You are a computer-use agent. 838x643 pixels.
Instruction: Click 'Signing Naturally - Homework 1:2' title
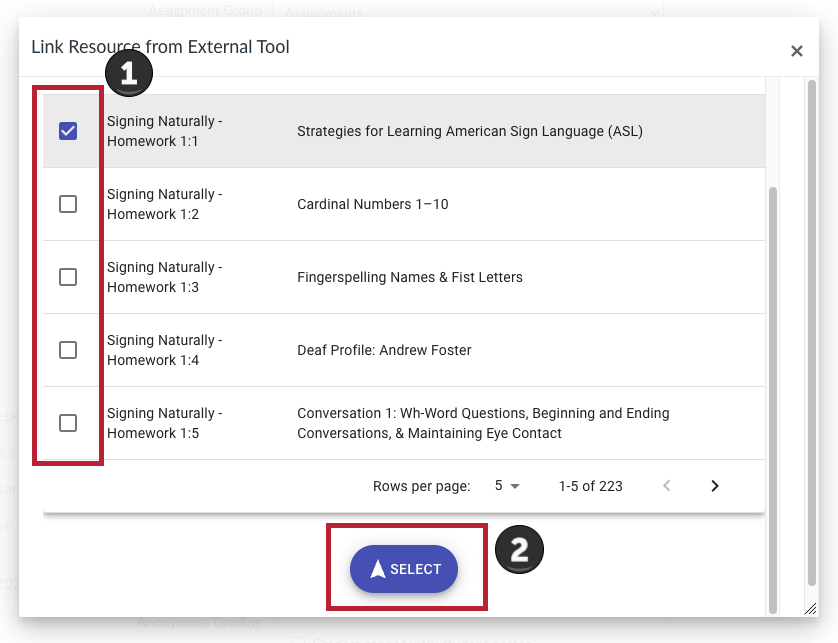[x=165, y=204]
